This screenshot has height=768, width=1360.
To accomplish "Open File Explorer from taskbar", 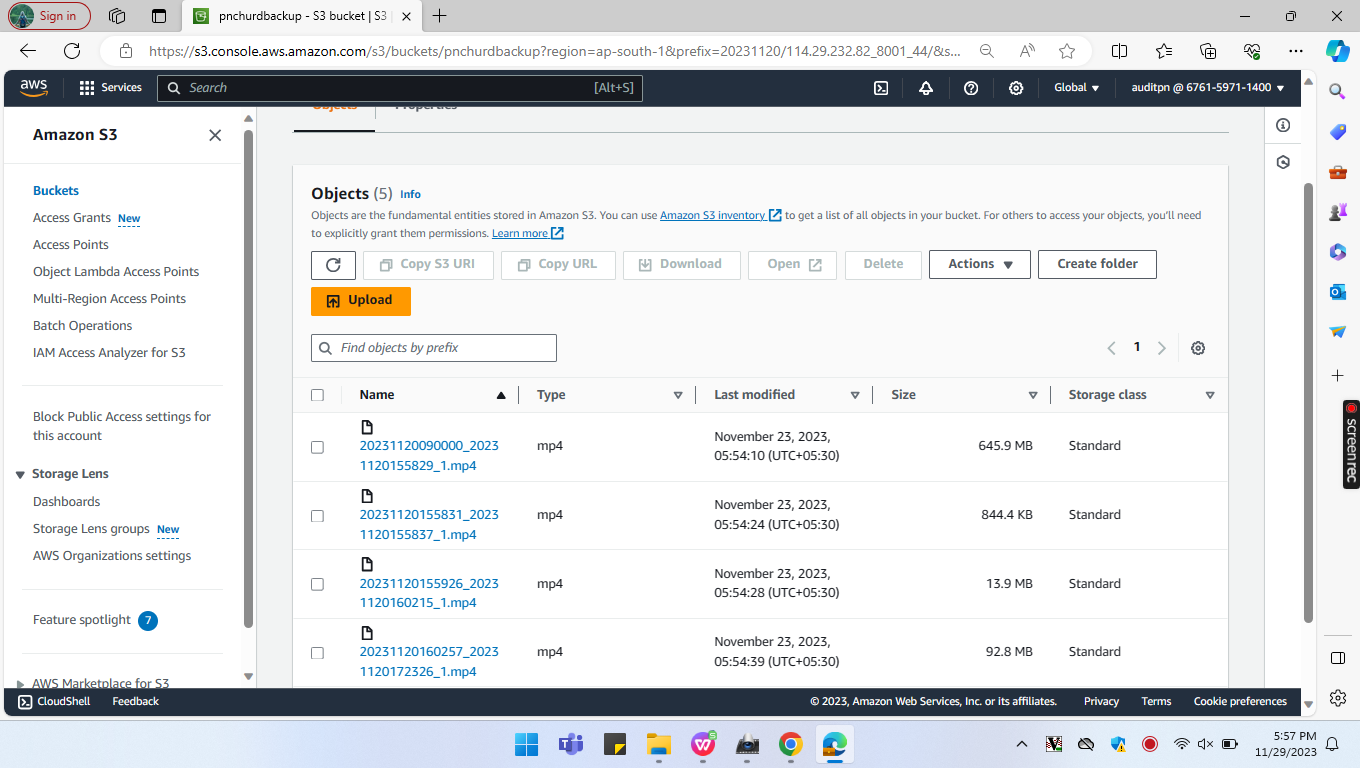I will point(658,744).
